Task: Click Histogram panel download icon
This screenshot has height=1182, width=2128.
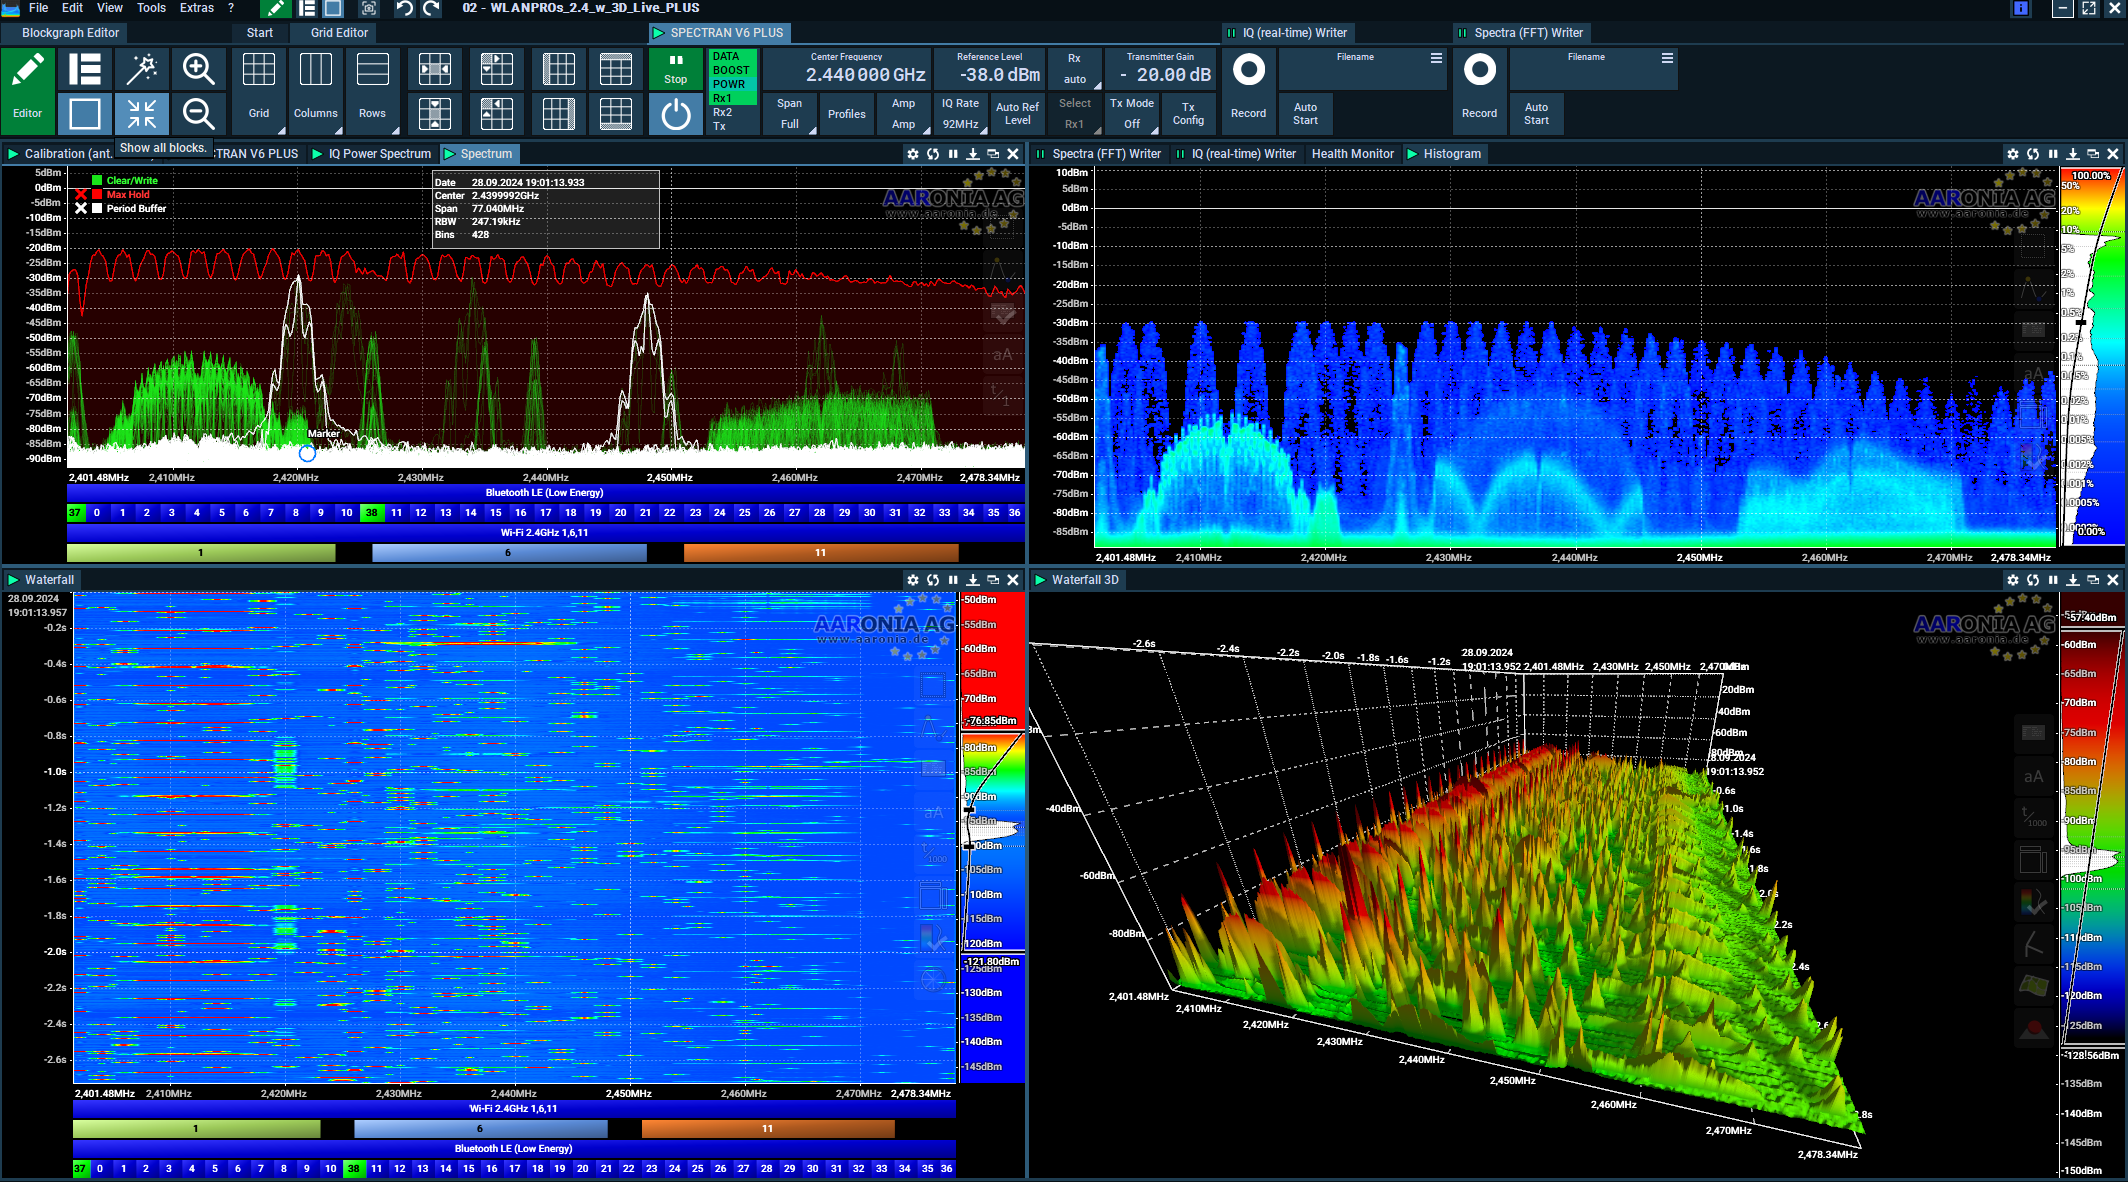Action: pyautogui.click(x=2073, y=154)
